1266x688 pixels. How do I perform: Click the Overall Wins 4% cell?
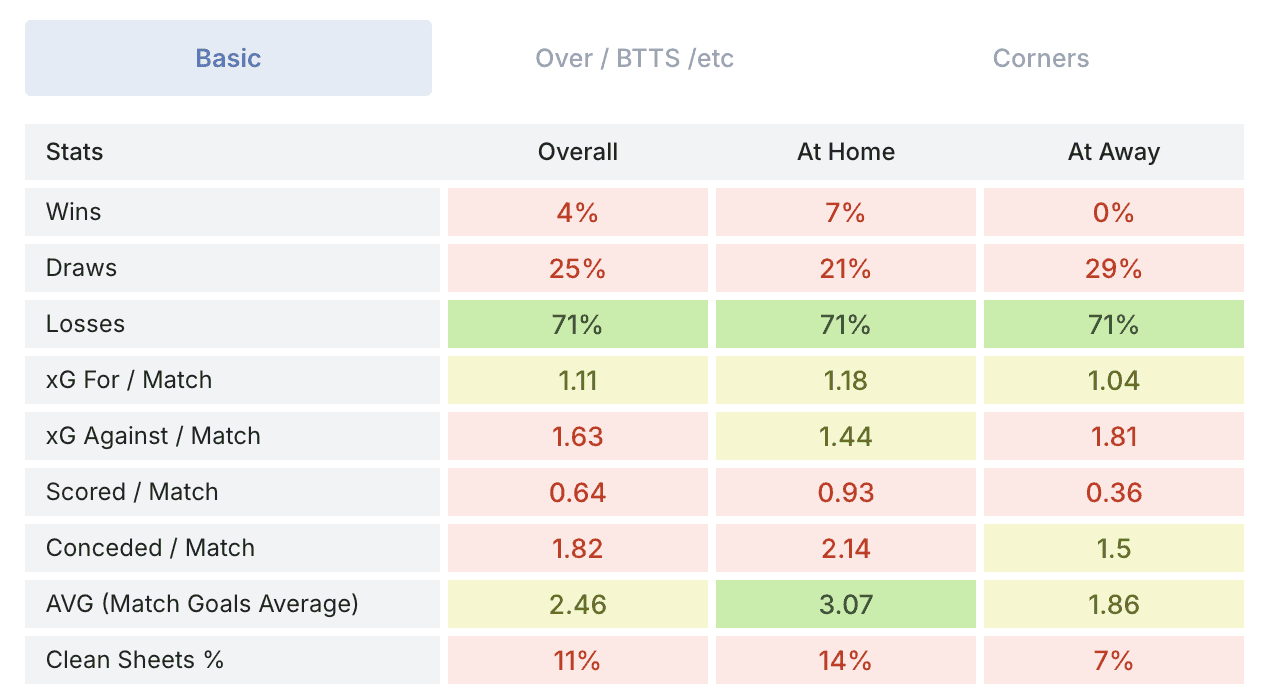(x=577, y=212)
